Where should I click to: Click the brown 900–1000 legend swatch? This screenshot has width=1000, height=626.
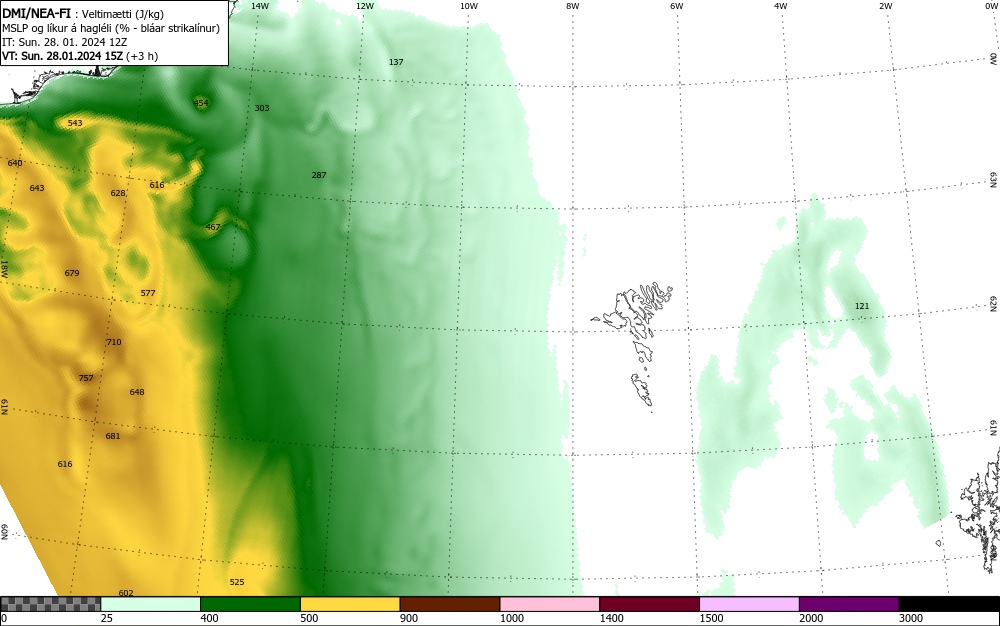point(450,604)
